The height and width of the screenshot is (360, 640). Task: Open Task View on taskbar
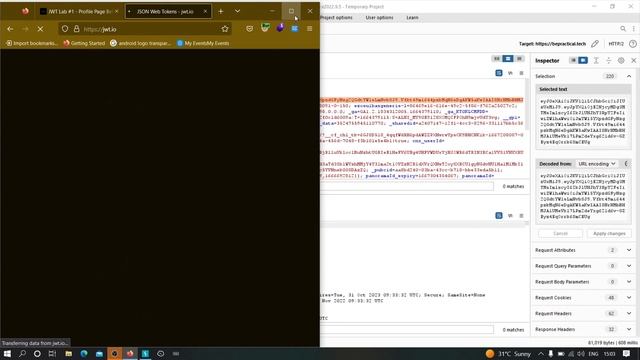(x=52, y=353)
